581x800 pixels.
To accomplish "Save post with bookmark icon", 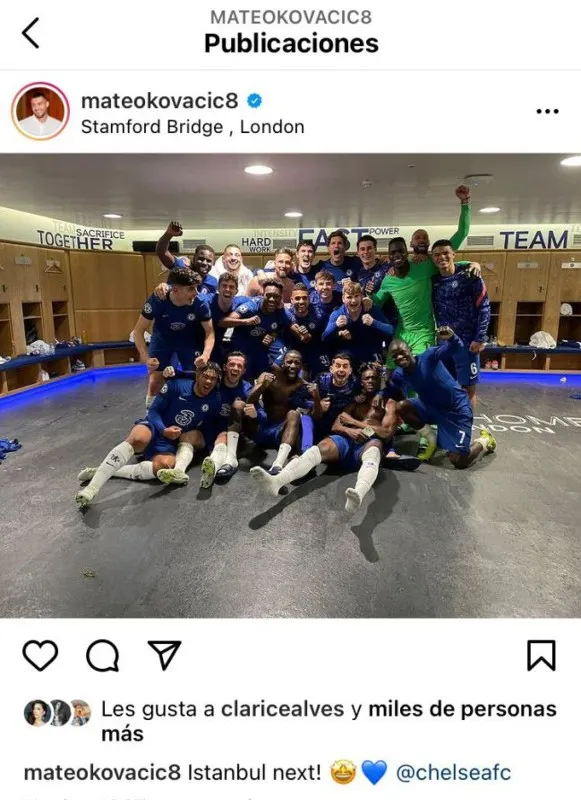I will [x=541, y=655].
